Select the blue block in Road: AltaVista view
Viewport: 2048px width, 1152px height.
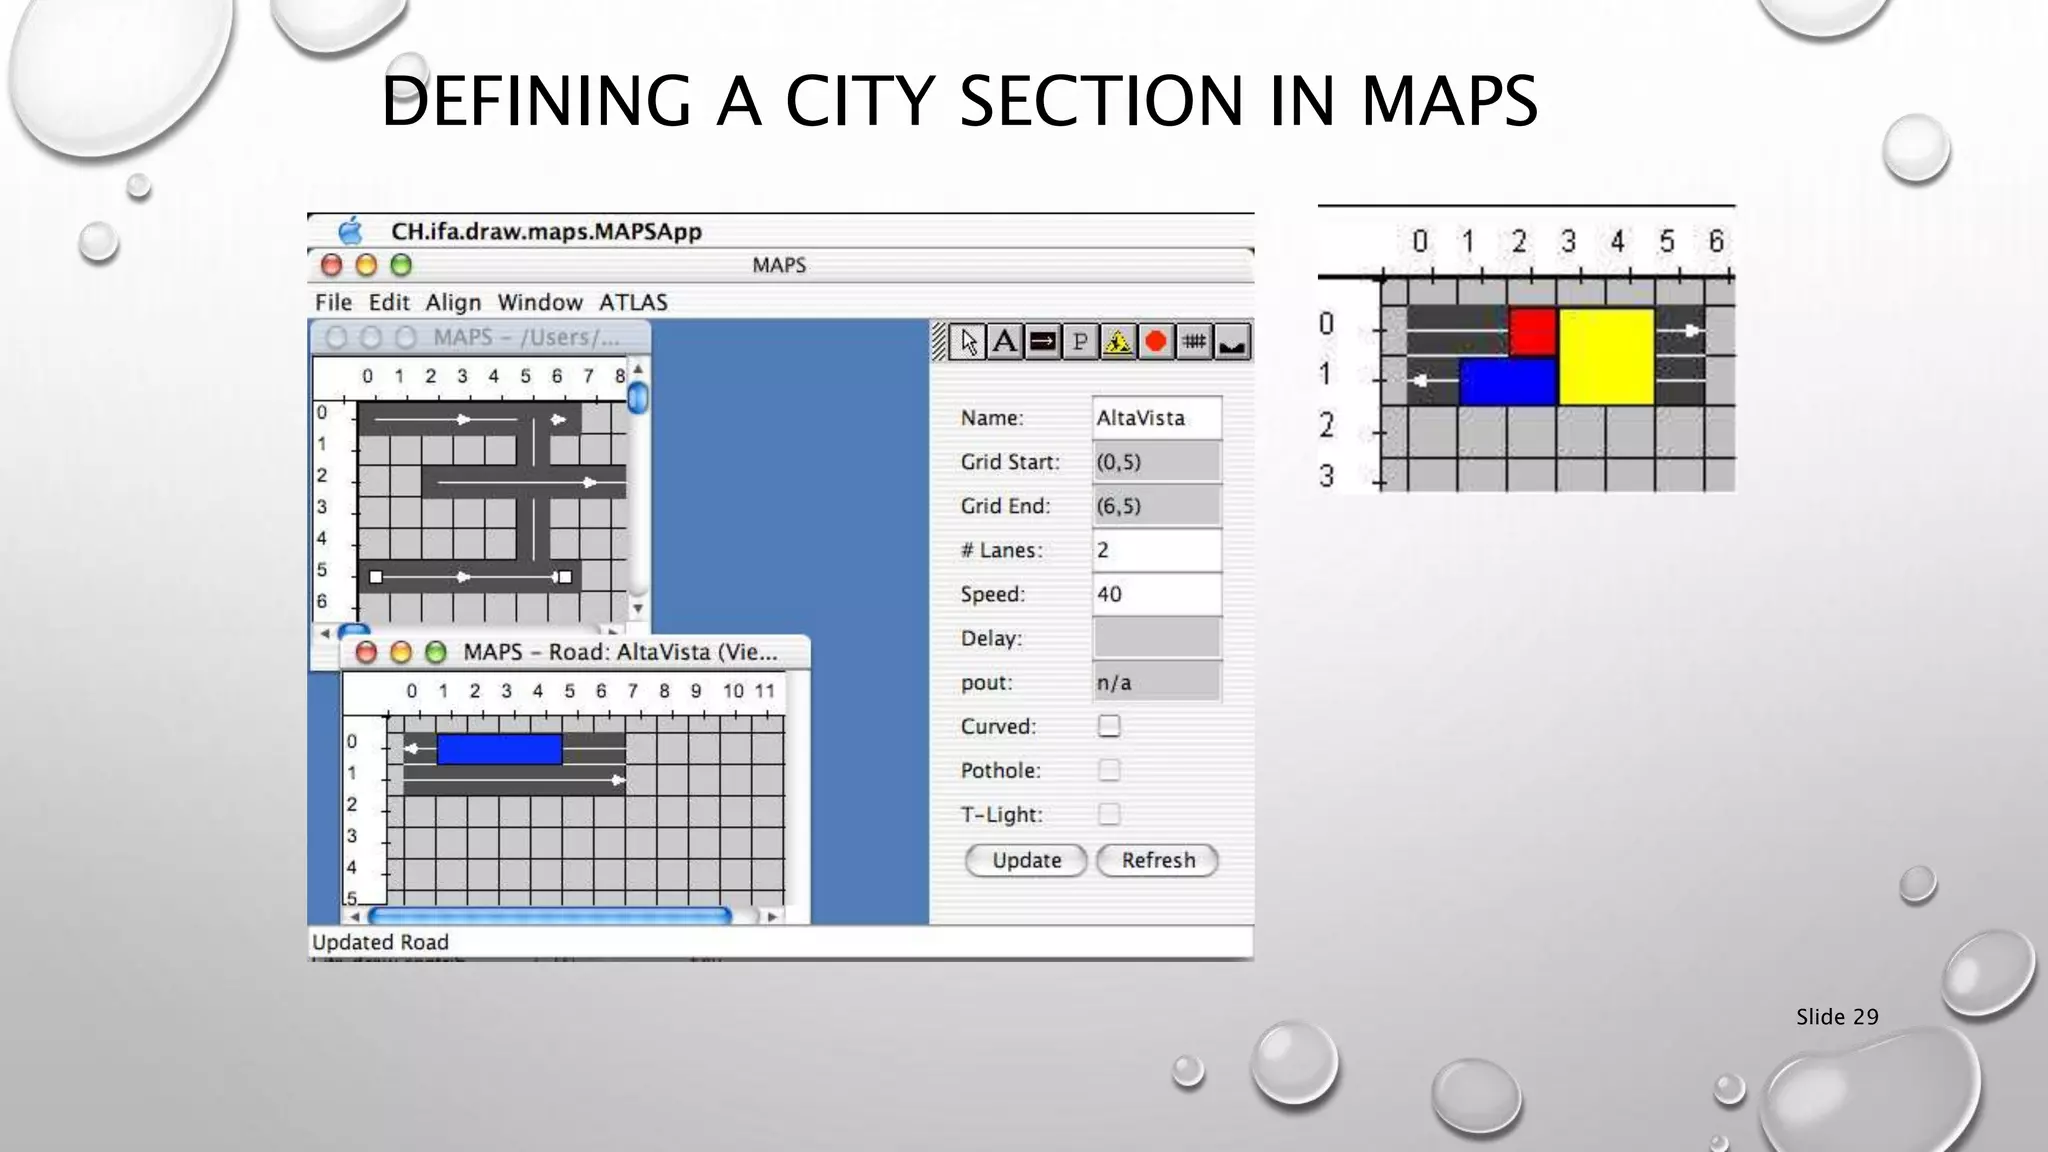[499, 749]
